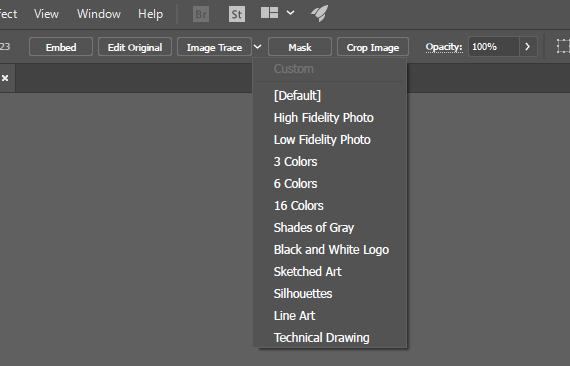Open Adobe Stock via St icon
The height and width of the screenshot is (366, 570).
(x=237, y=14)
